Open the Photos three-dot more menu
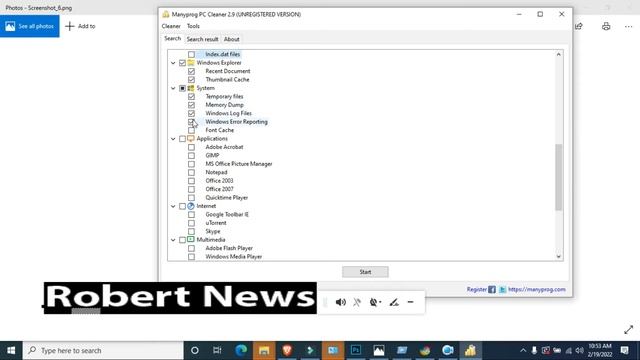The image size is (640, 360). coord(628,27)
